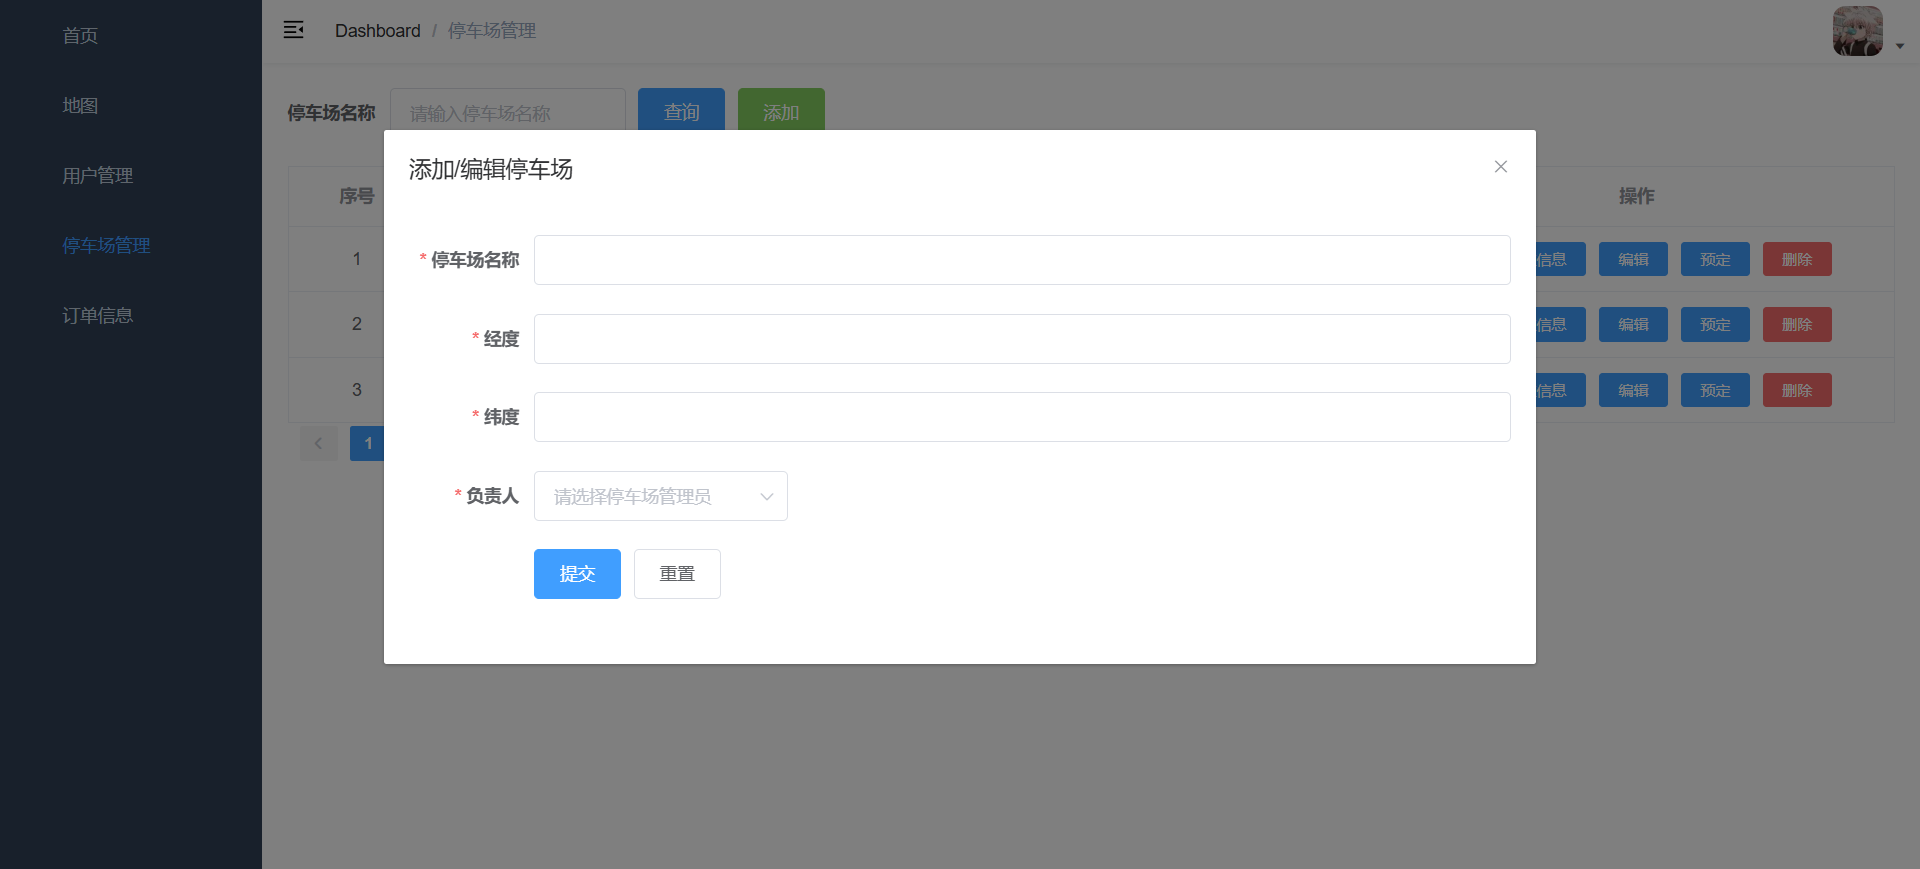This screenshot has width=1920, height=869.
Task: Click 删除 in row 1
Action: (1797, 259)
